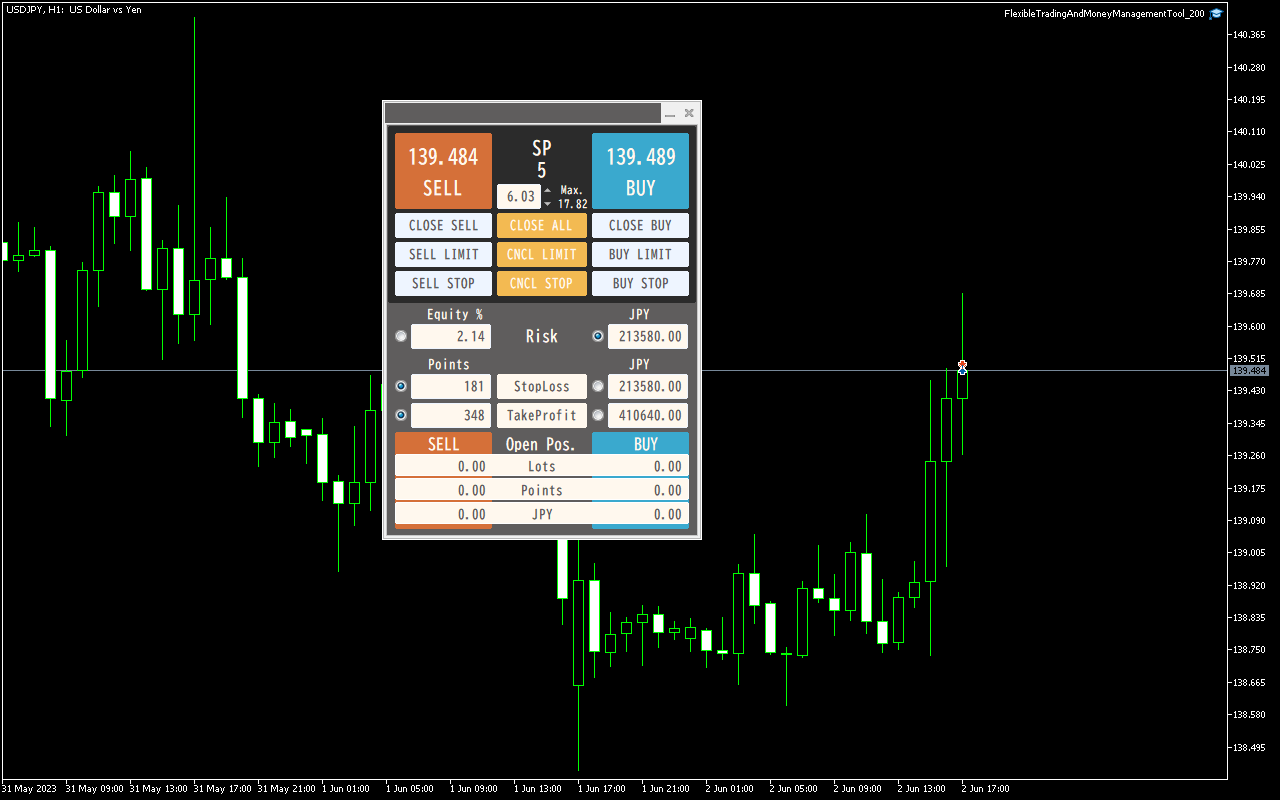Screen dimensions: 1280x800
Task: Click the 140.365 price axis label
Action: (1249, 35)
